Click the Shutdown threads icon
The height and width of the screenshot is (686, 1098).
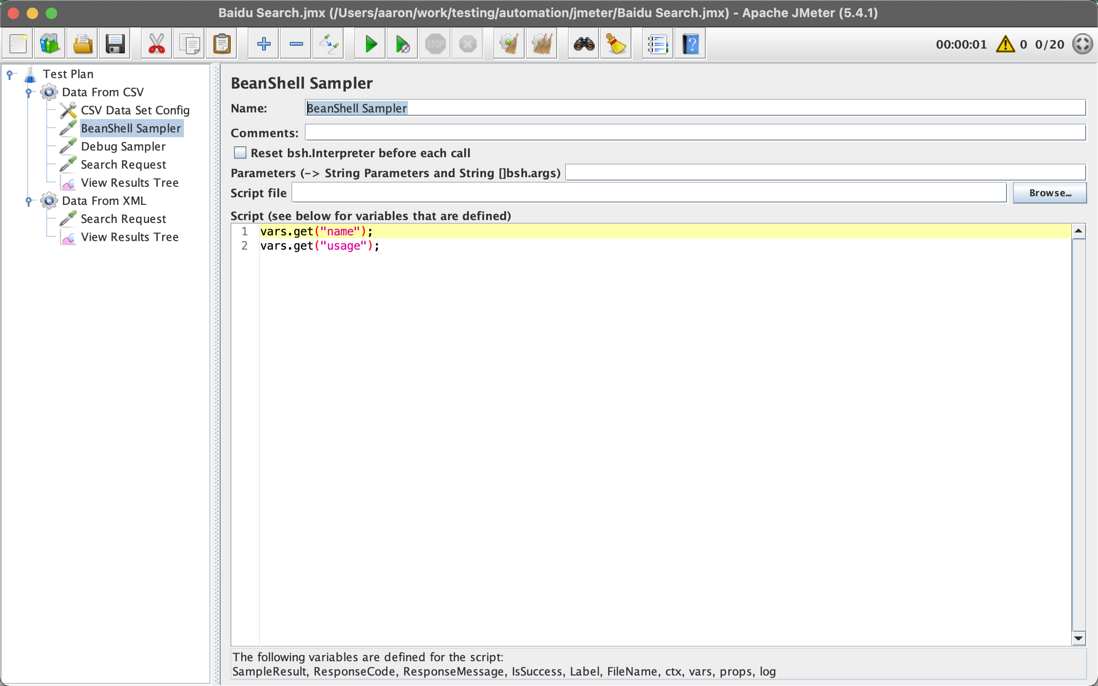(x=468, y=44)
